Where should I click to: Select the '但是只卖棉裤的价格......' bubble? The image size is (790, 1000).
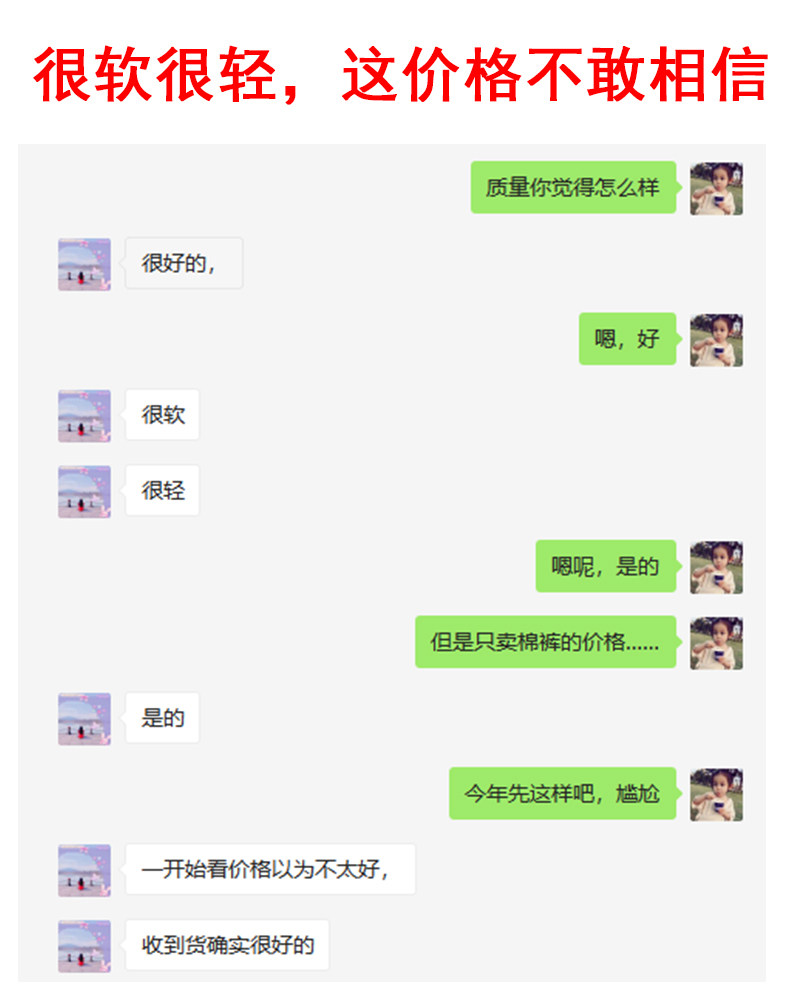546,642
